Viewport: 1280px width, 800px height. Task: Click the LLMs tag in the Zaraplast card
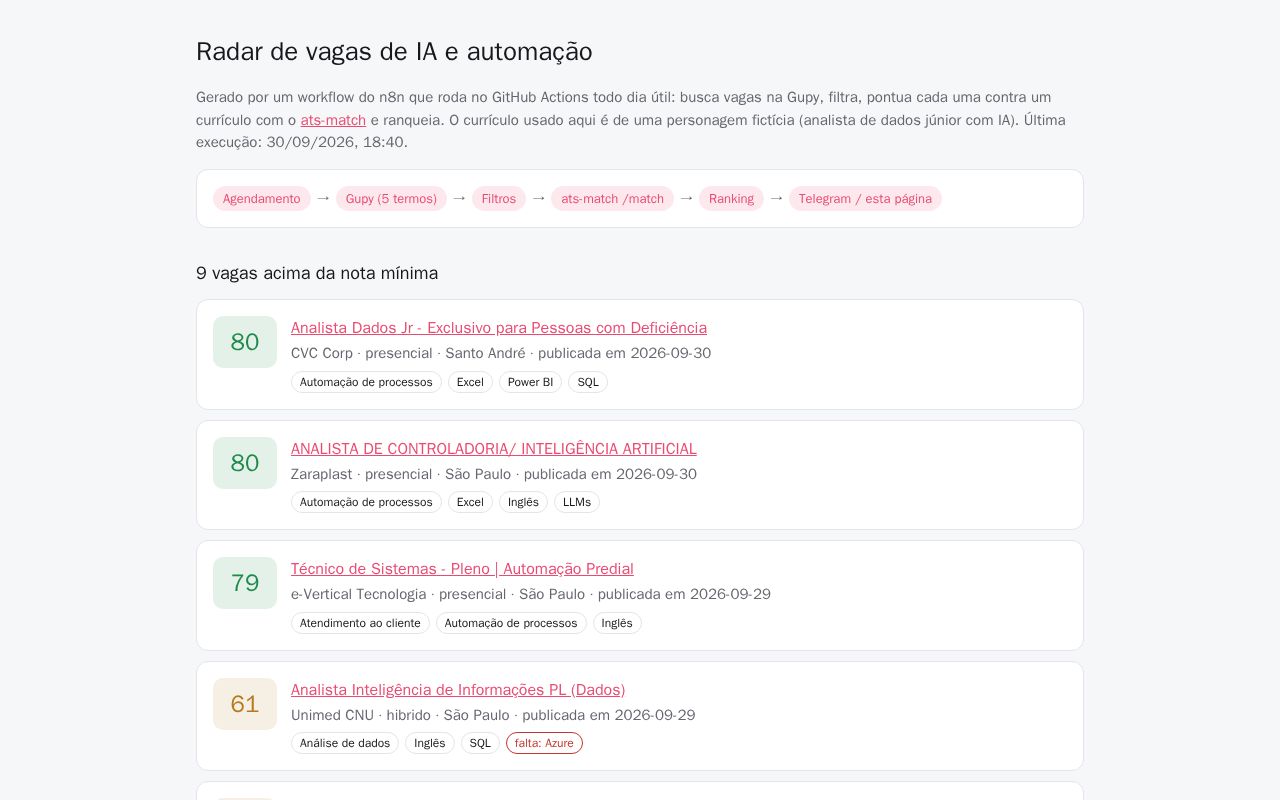577,502
